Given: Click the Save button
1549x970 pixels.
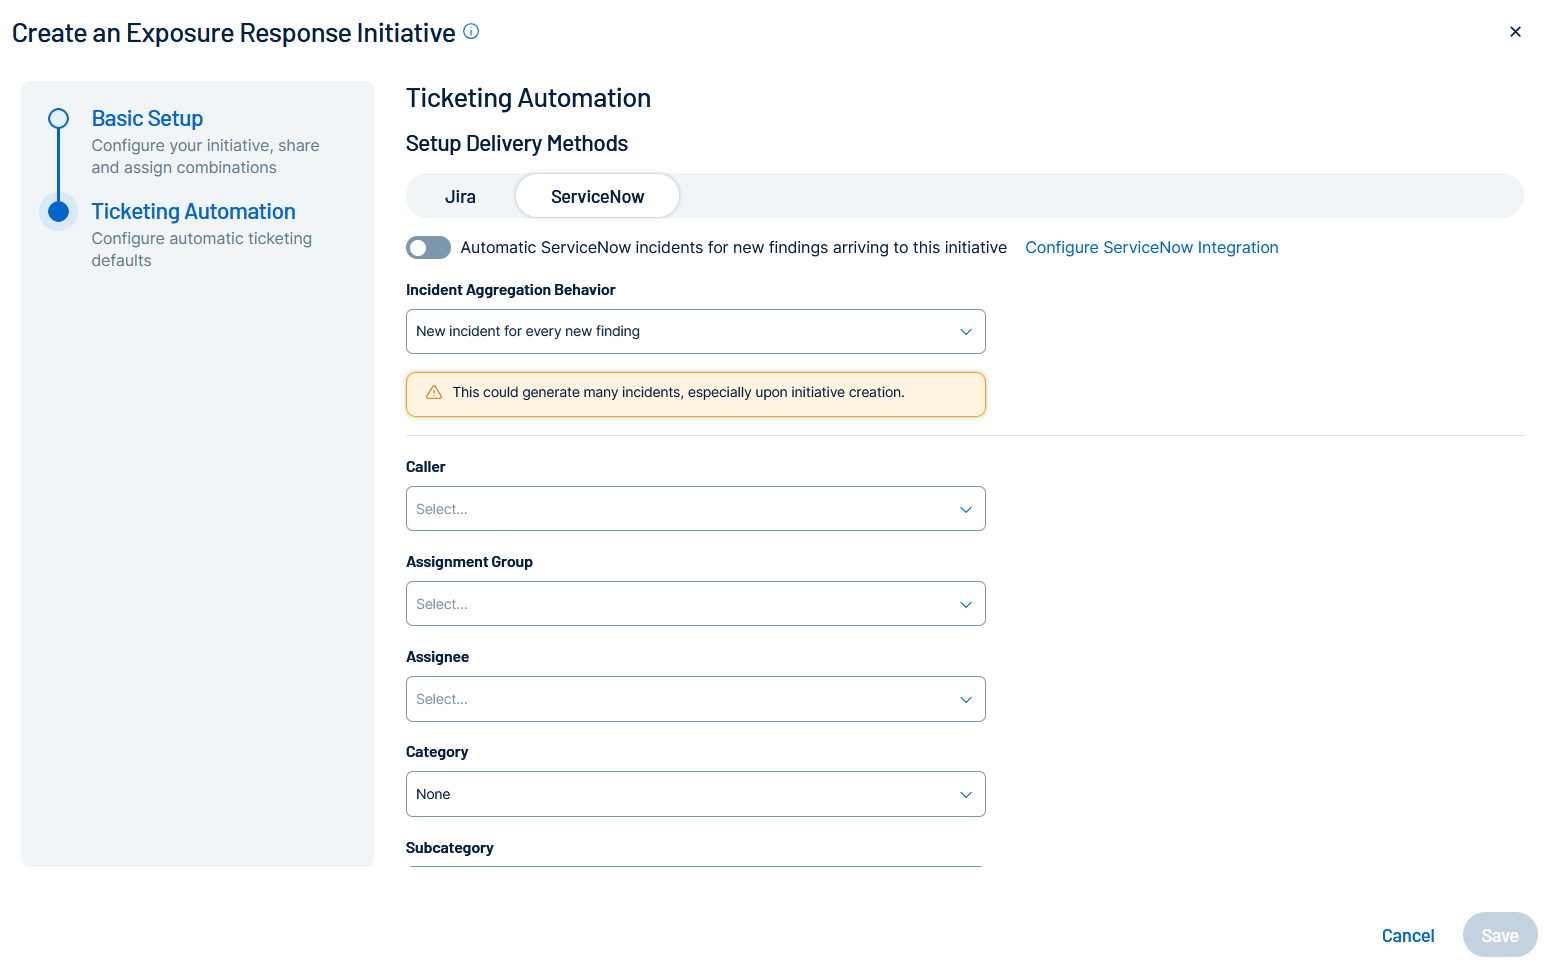Looking at the screenshot, I should pos(1499,935).
